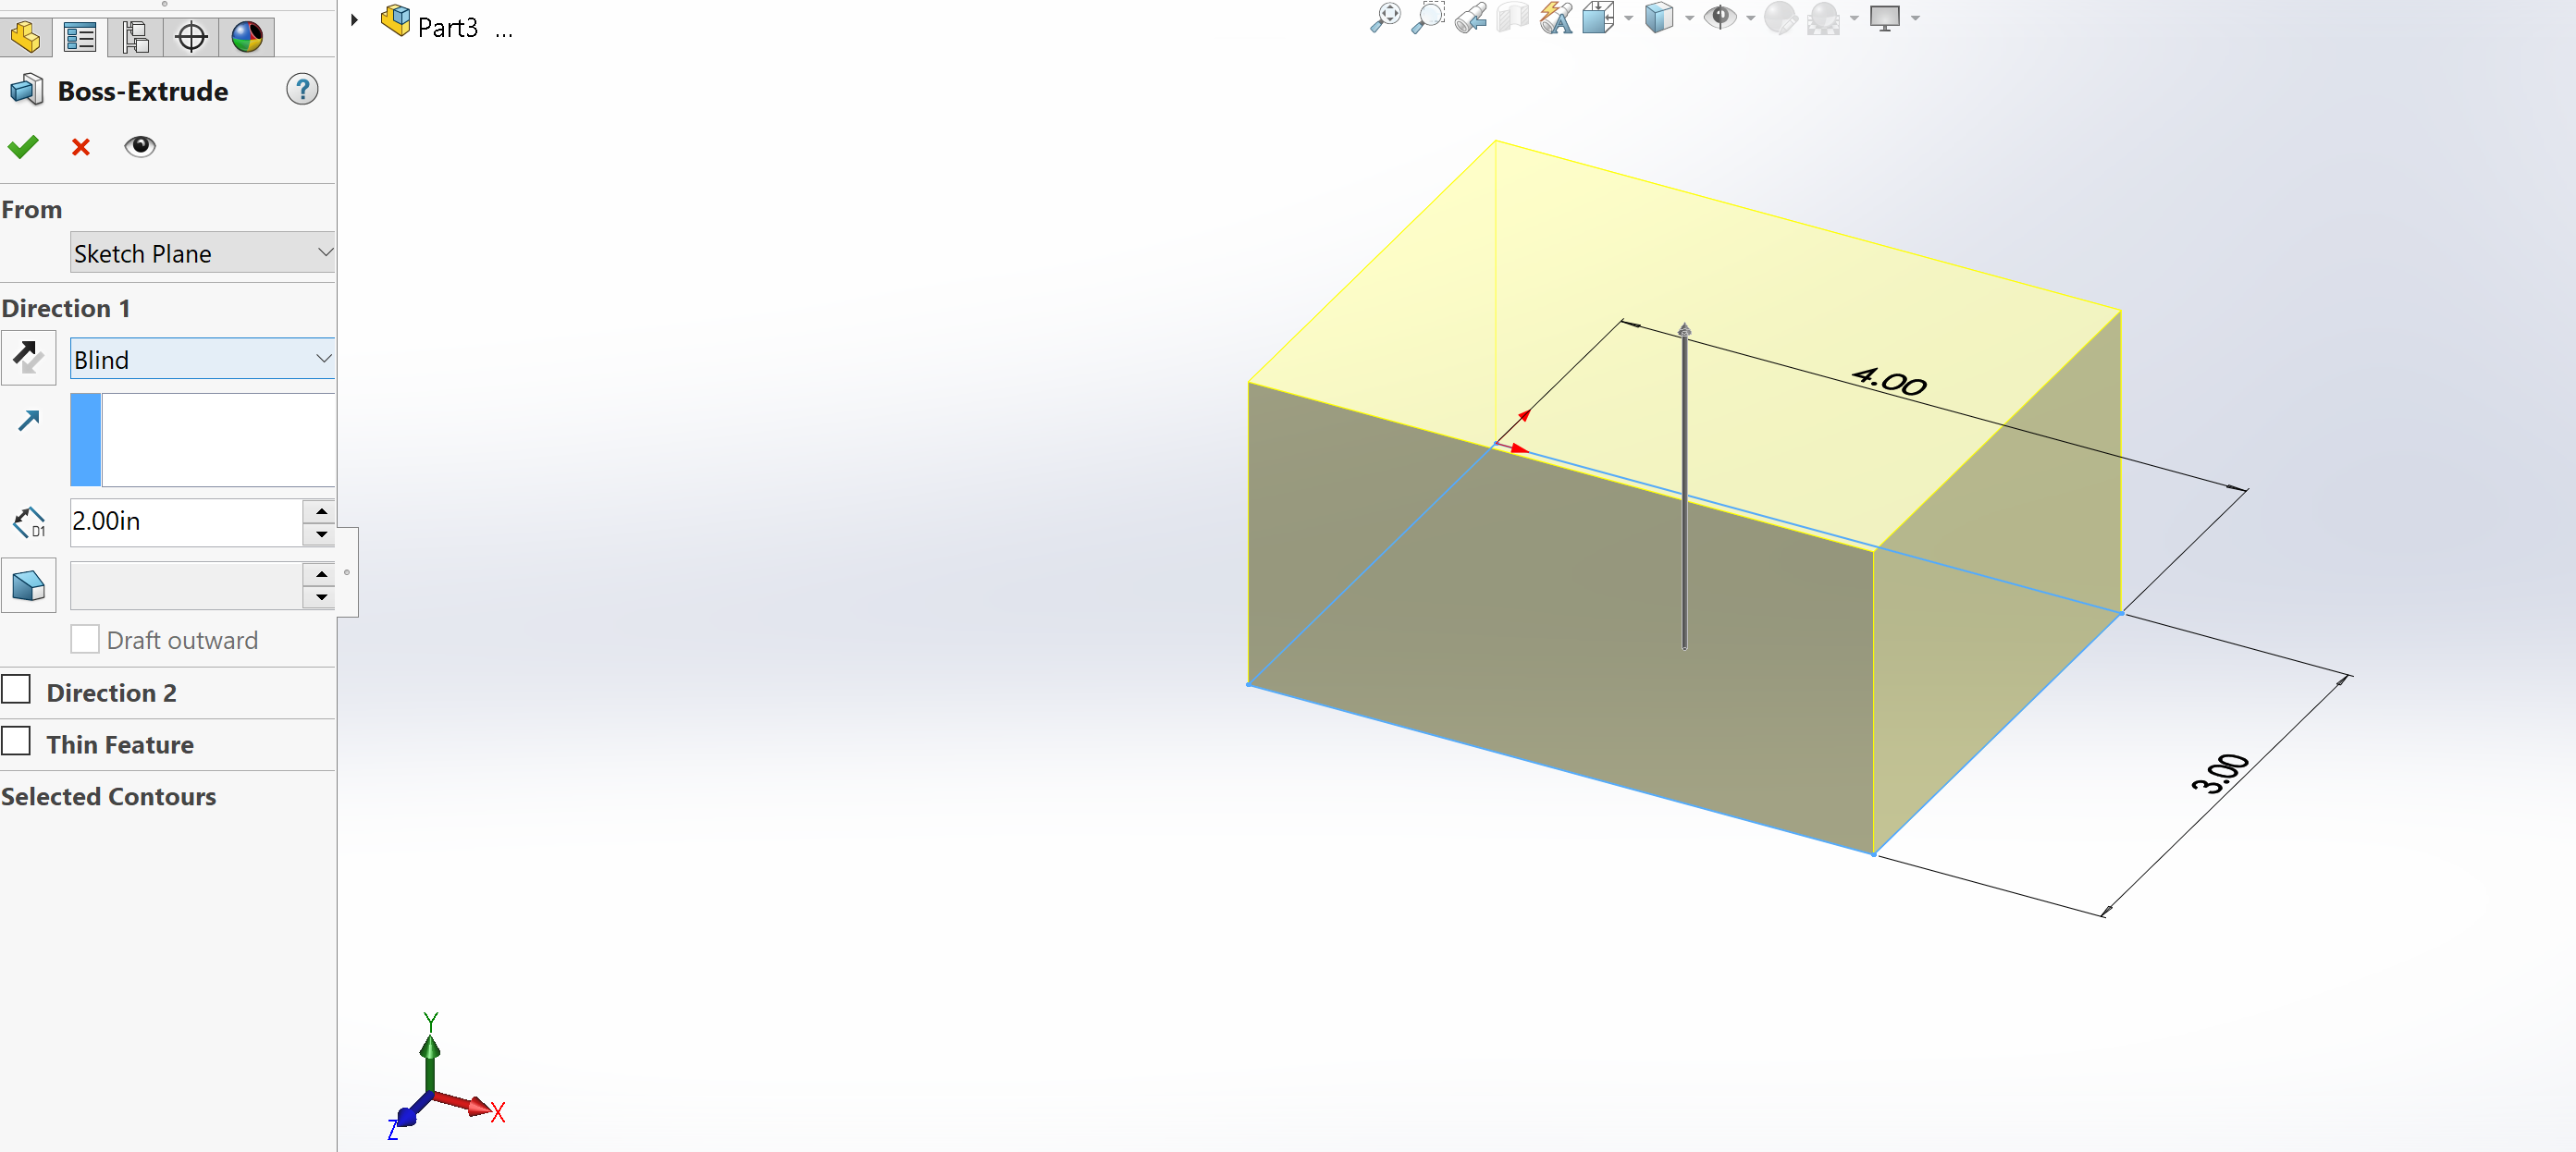Viewport: 2576px width, 1152px height.
Task: Click the Hide/Show Items eye icon
Action: pyautogui.click(x=1720, y=18)
